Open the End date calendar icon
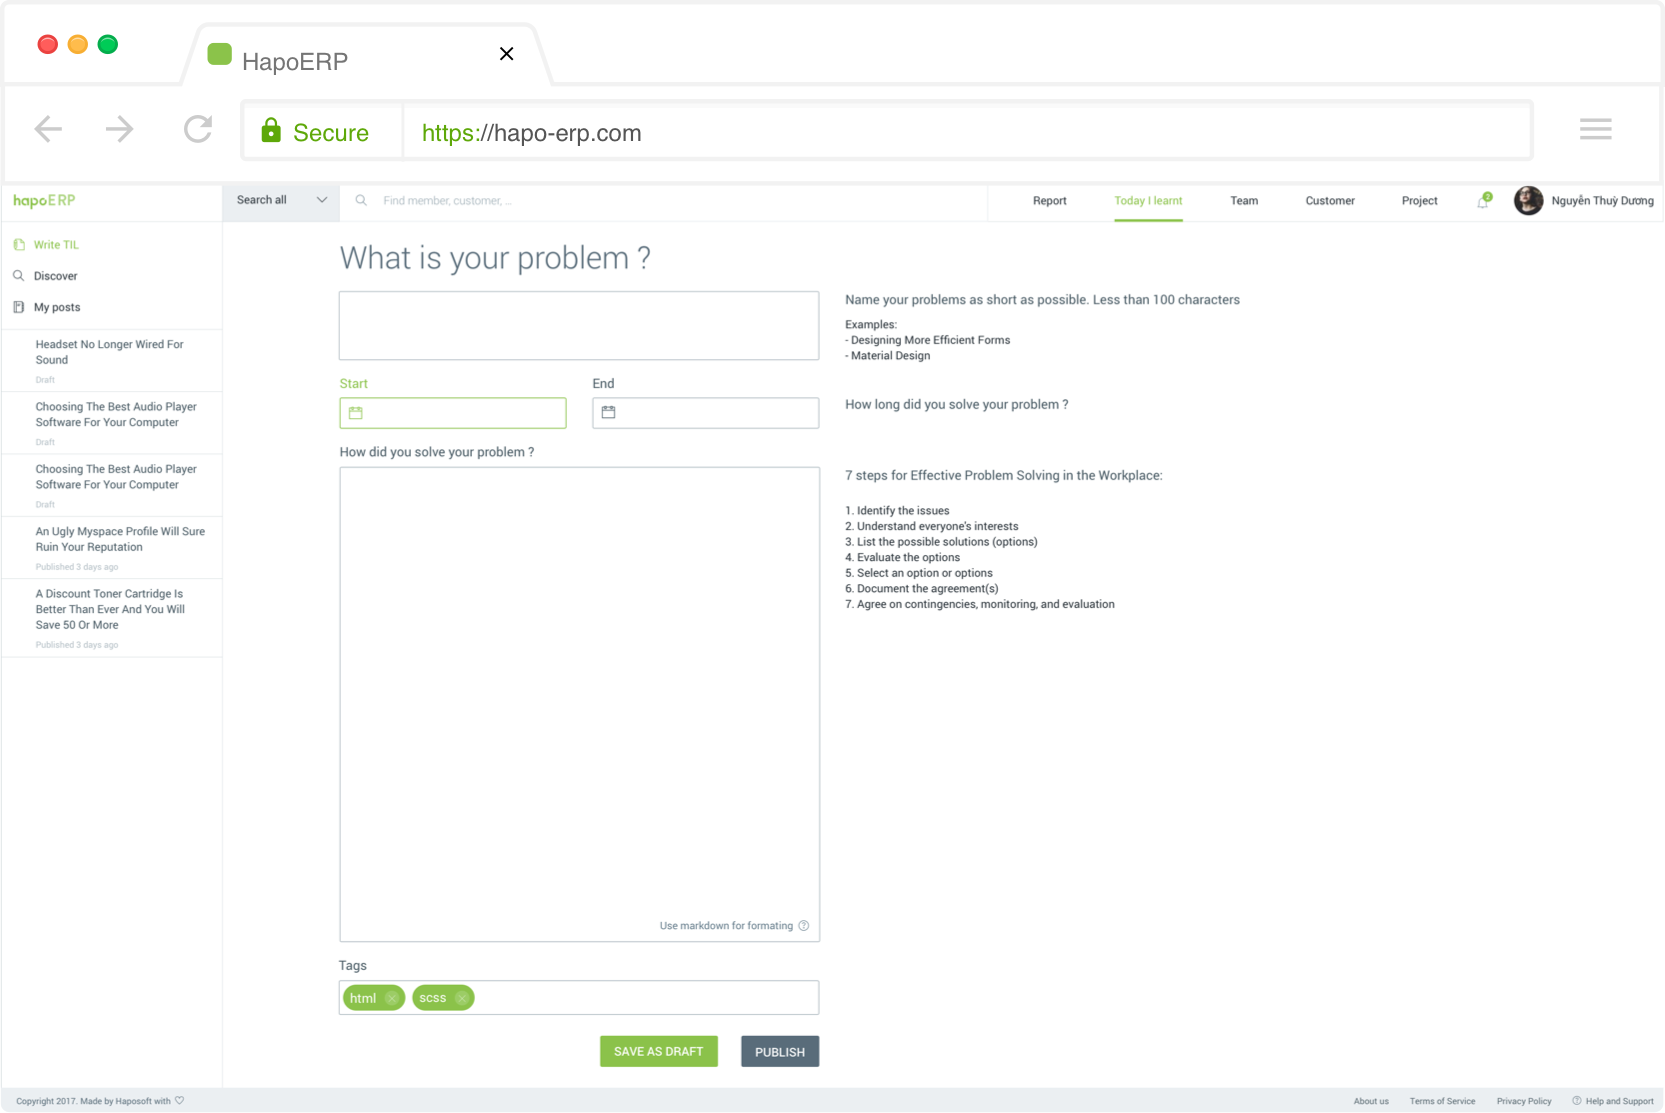Viewport: 1665px width, 1113px height. pyautogui.click(x=608, y=412)
